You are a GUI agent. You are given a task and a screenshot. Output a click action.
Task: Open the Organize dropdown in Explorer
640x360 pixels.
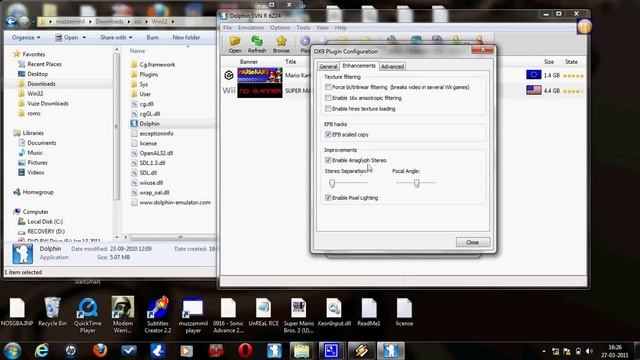click(x=26, y=37)
